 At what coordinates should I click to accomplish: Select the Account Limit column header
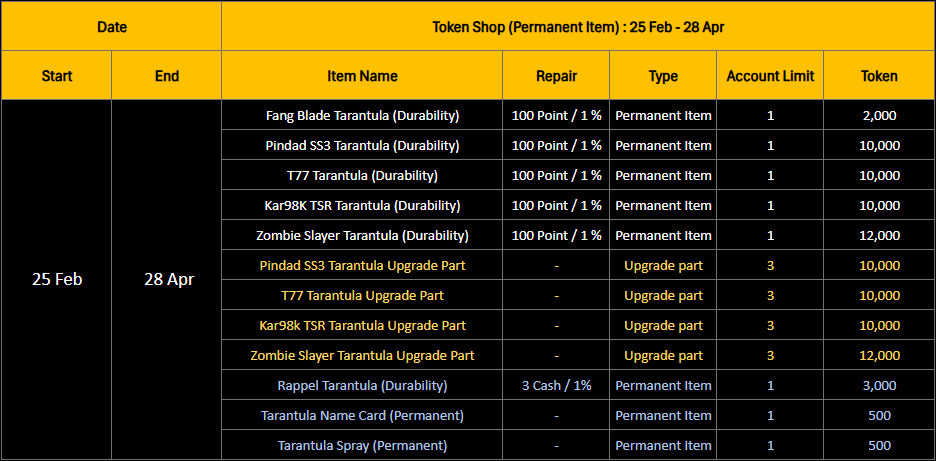(x=770, y=76)
